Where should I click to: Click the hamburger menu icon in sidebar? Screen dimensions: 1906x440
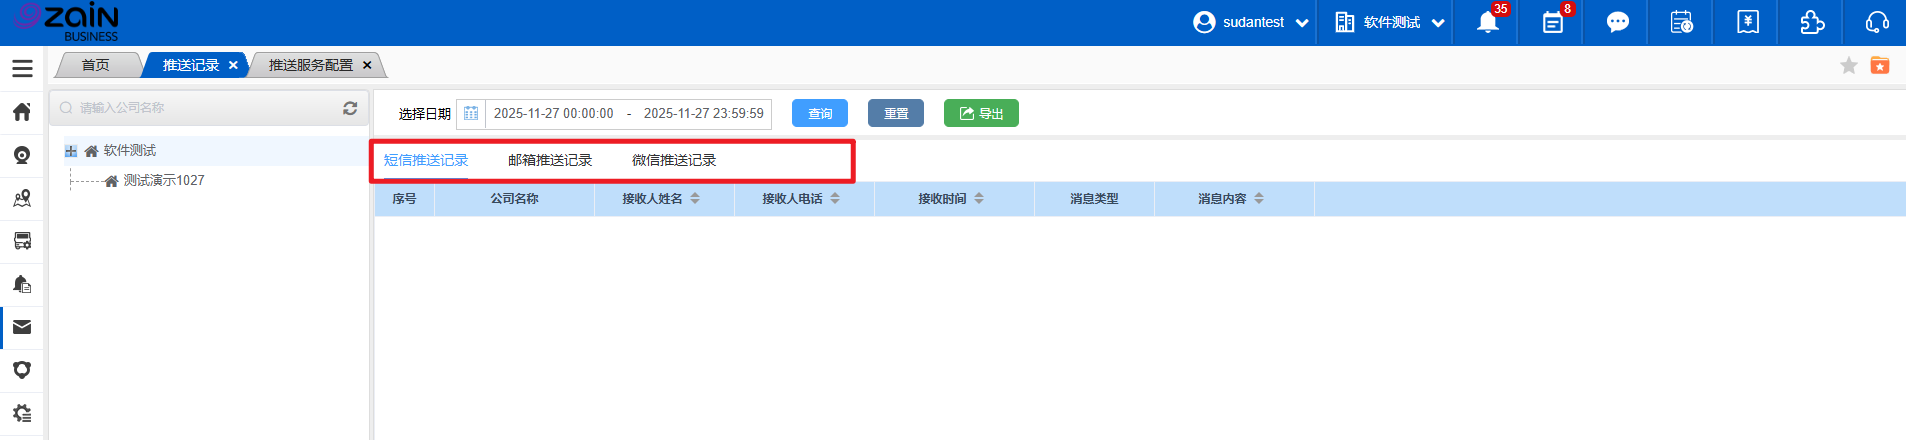[x=22, y=68]
